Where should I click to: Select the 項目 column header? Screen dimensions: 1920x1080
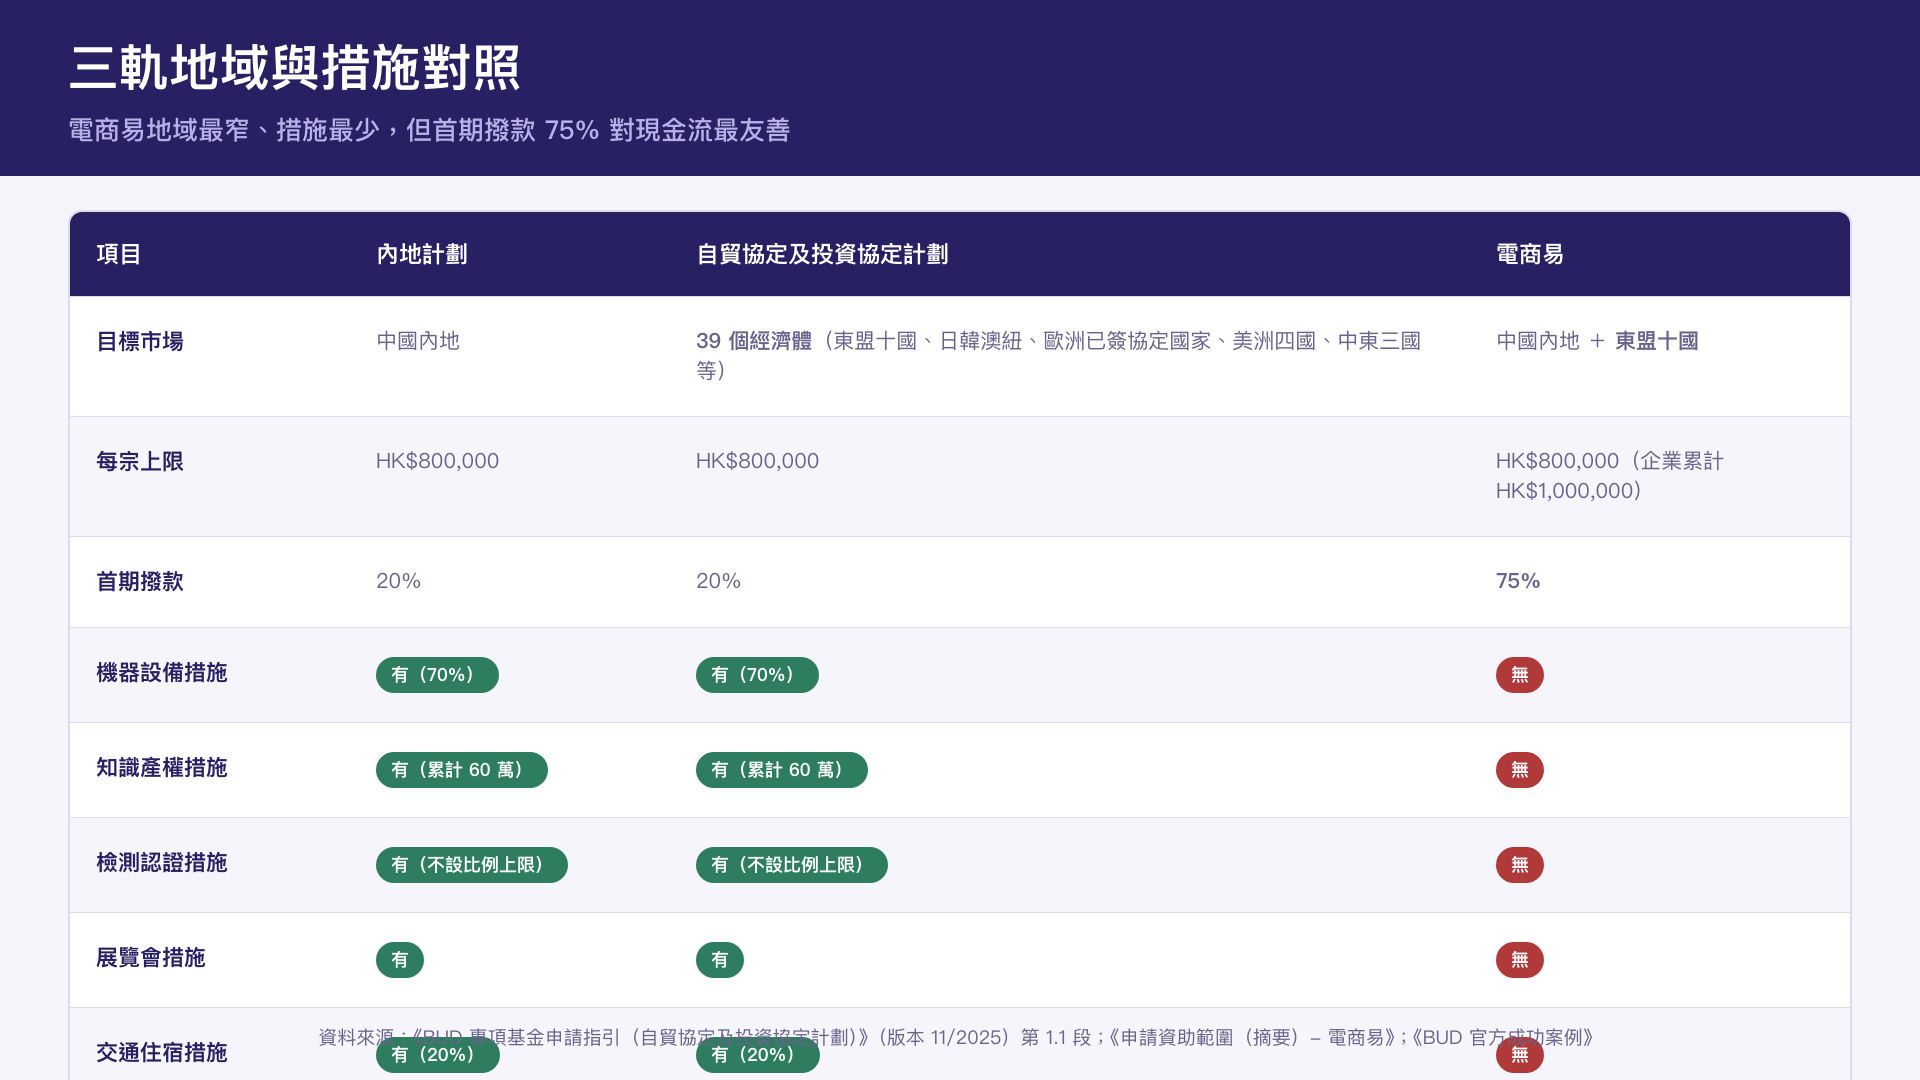[x=119, y=254]
